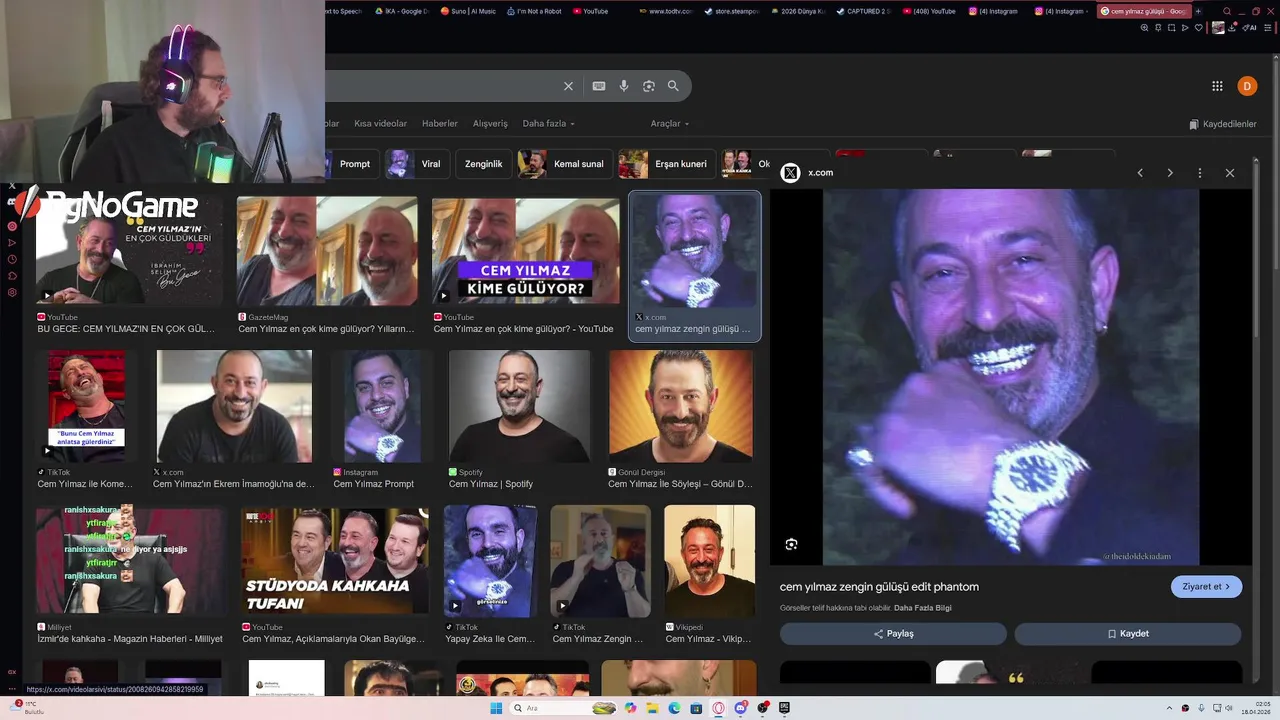Image resolution: width=1280 pixels, height=720 pixels.
Task: Switch to www.todtv.com tab
Action: tap(665, 11)
